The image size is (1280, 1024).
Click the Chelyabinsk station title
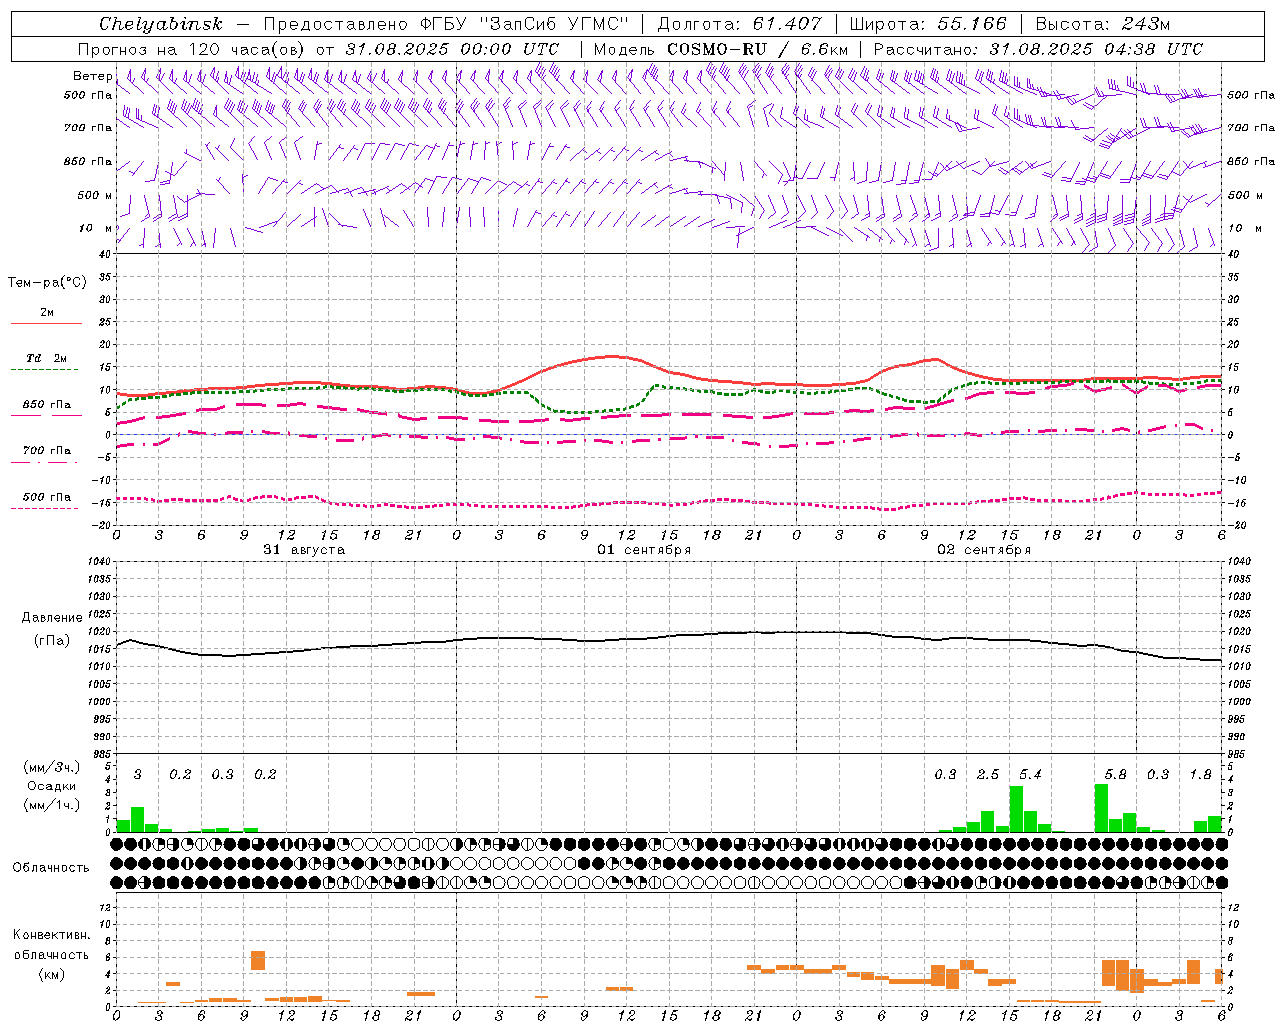(x=161, y=24)
